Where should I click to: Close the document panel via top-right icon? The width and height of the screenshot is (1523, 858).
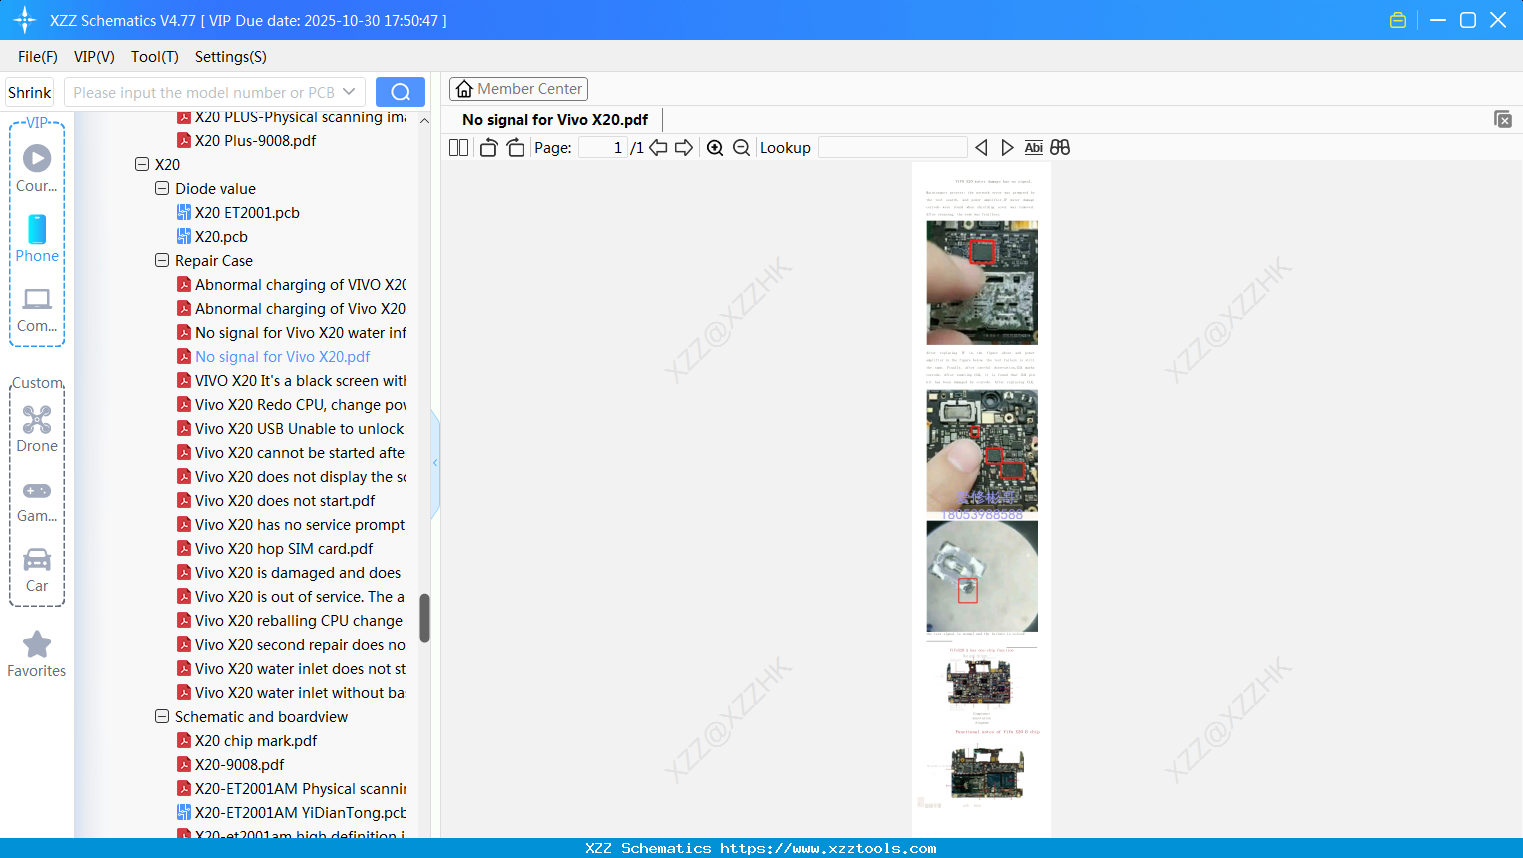pyautogui.click(x=1502, y=119)
